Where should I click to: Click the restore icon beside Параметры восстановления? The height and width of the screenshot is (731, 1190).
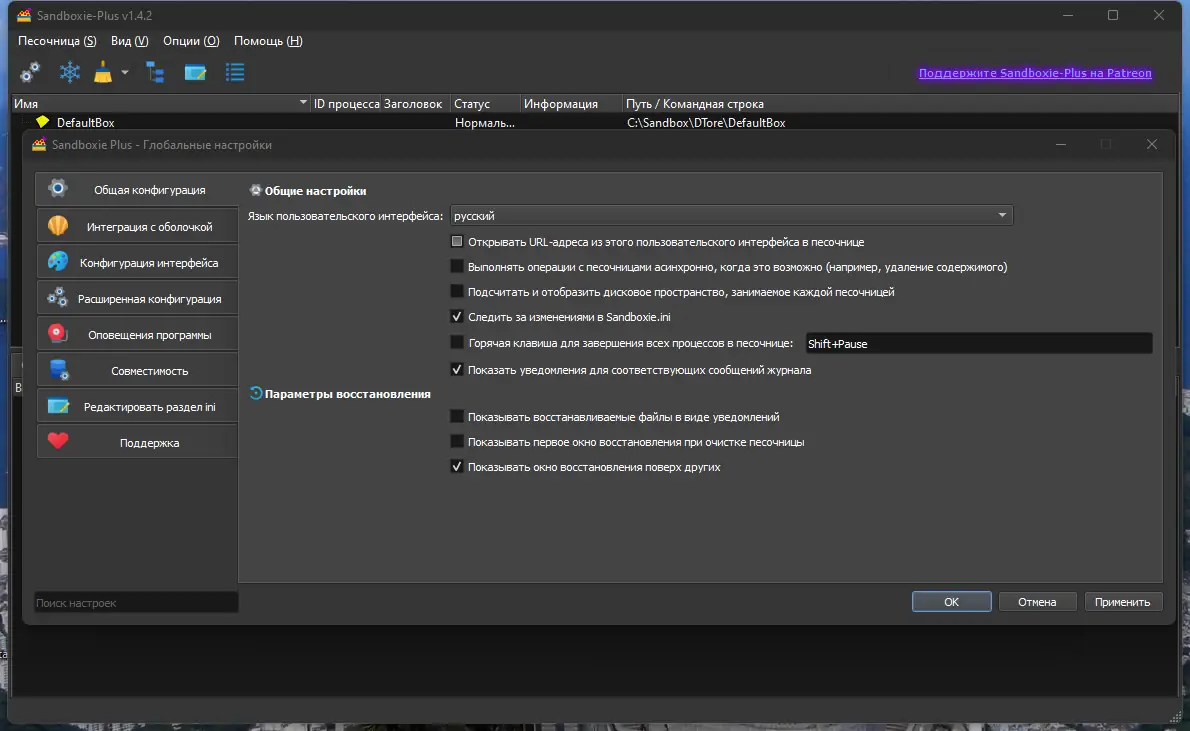256,393
